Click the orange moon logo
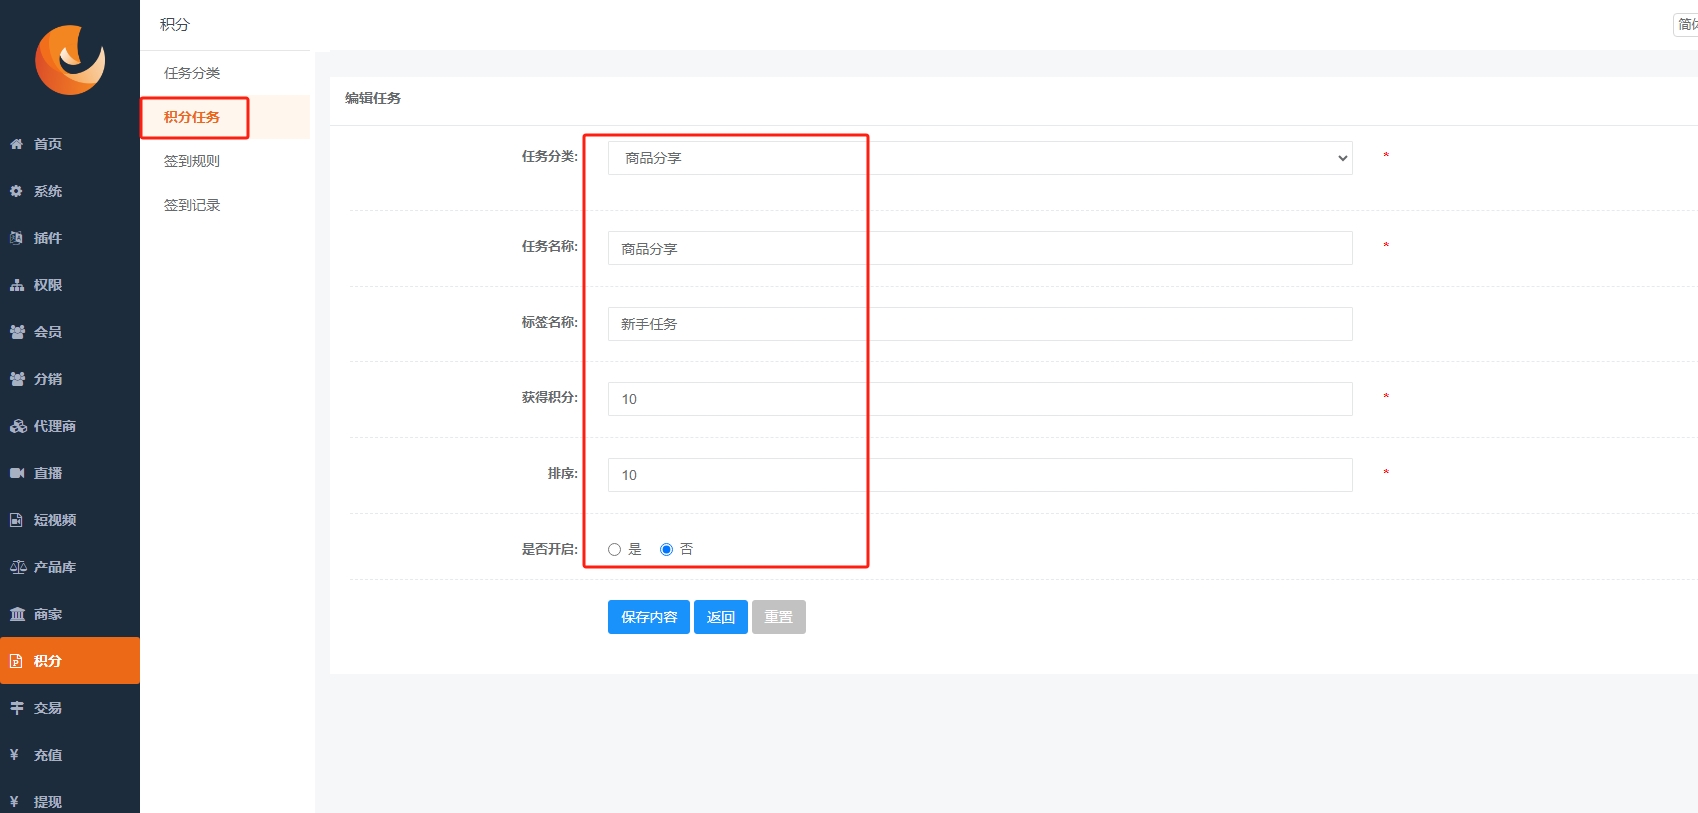1698x813 pixels. coord(70,60)
